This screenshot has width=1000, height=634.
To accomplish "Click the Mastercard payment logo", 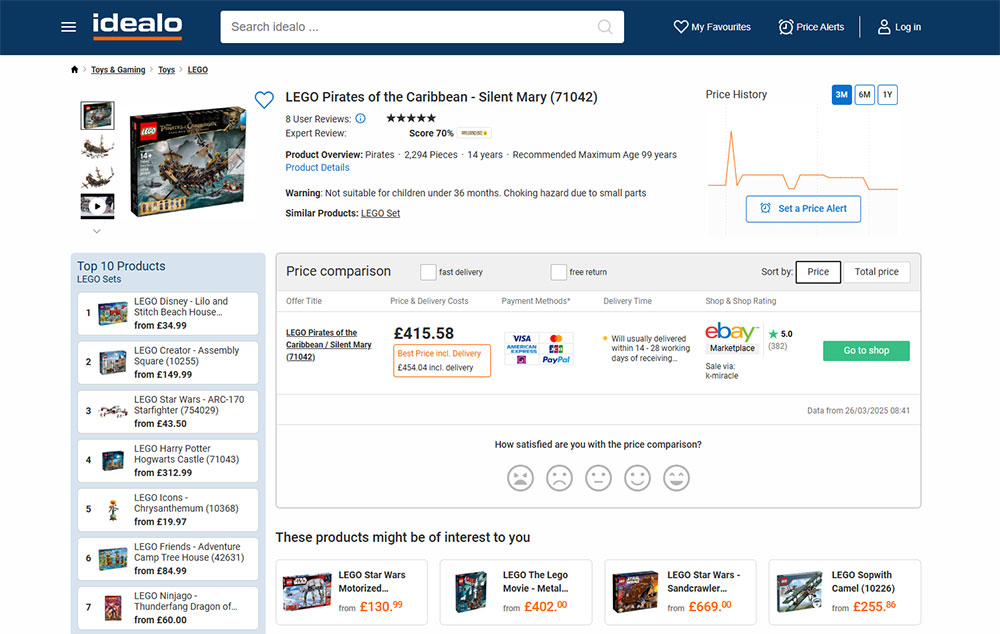I will point(556,338).
